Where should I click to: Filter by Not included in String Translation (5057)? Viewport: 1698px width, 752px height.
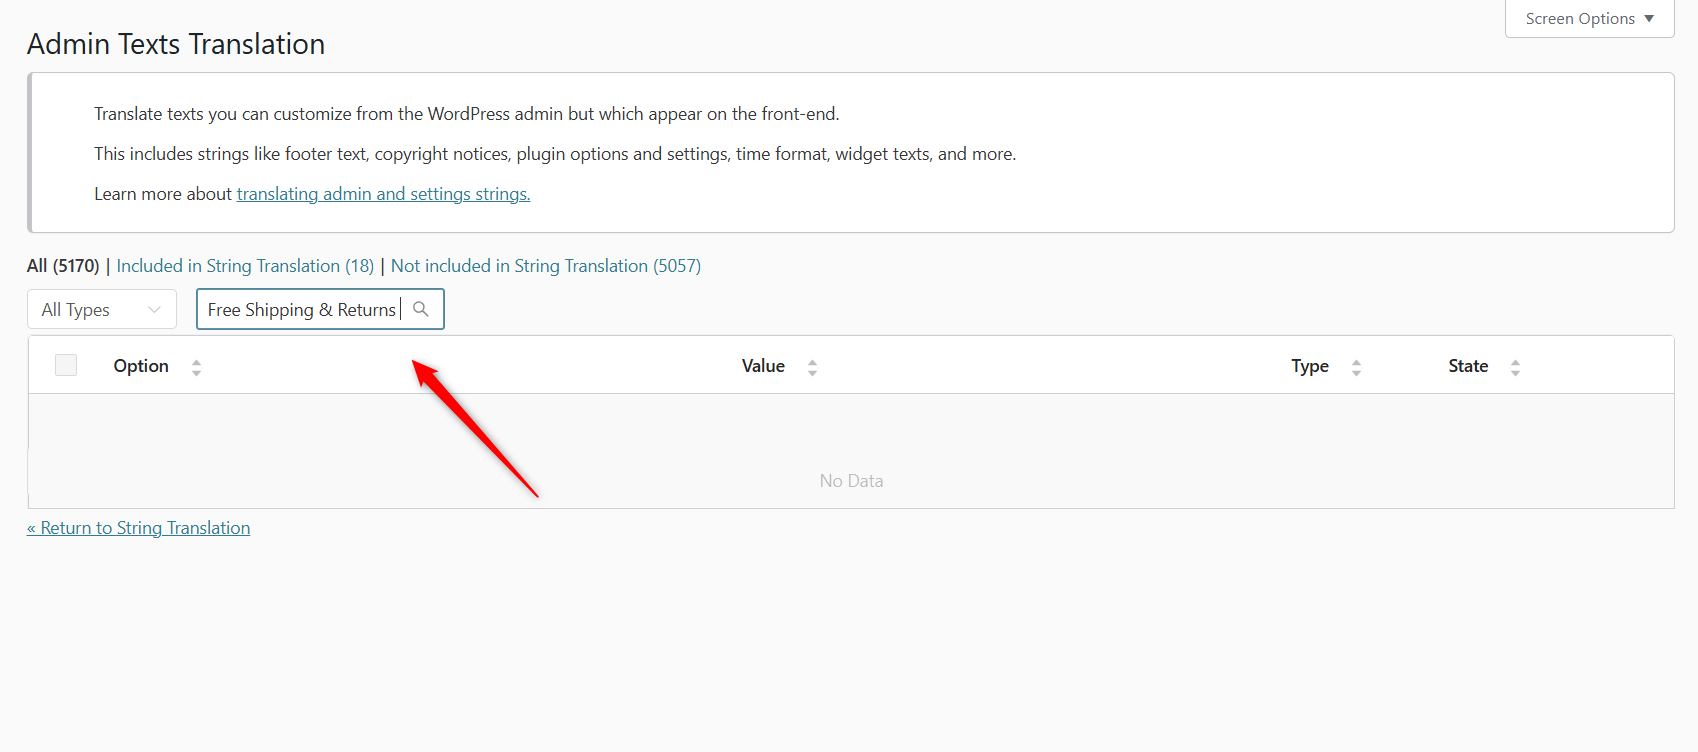click(546, 266)
